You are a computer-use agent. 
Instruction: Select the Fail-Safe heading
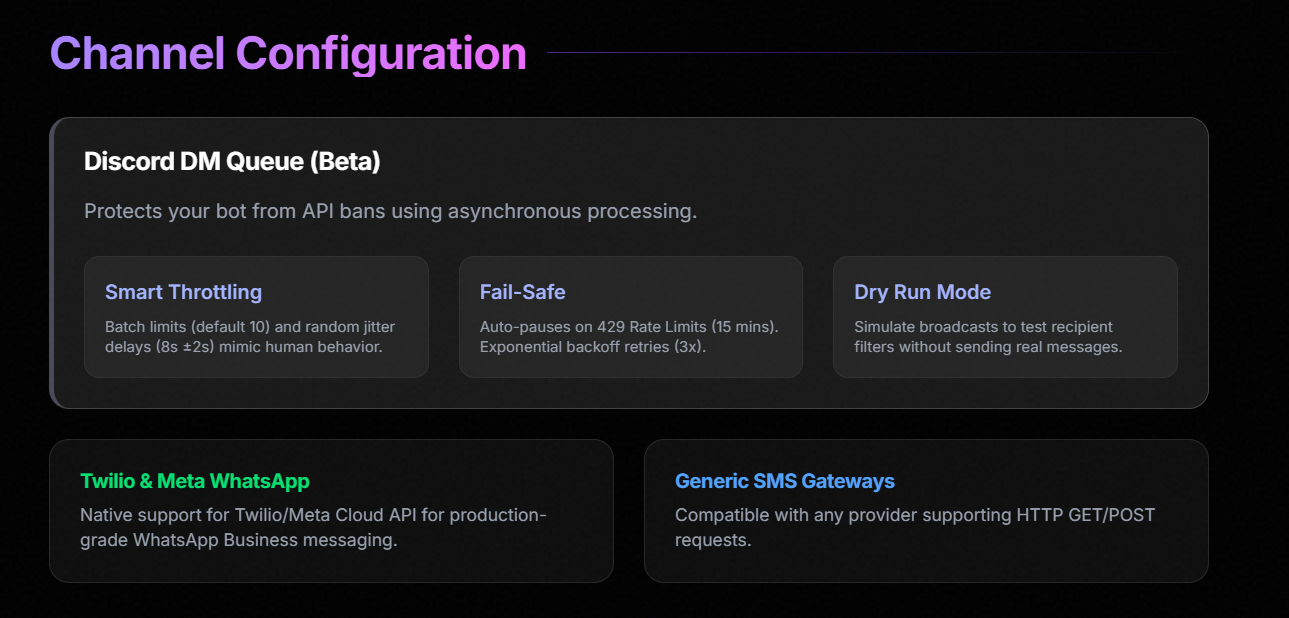tap(522, 292)
